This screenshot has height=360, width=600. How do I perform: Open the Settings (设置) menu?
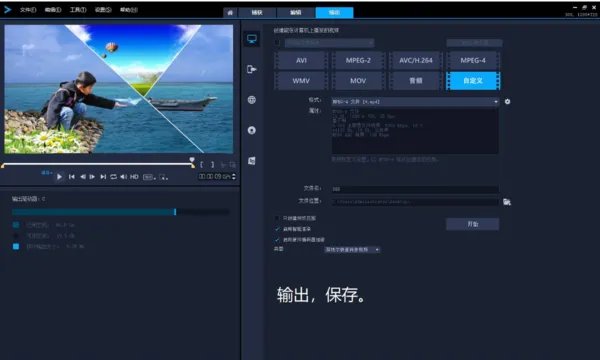pyautogui.click(x=103, y=10)
